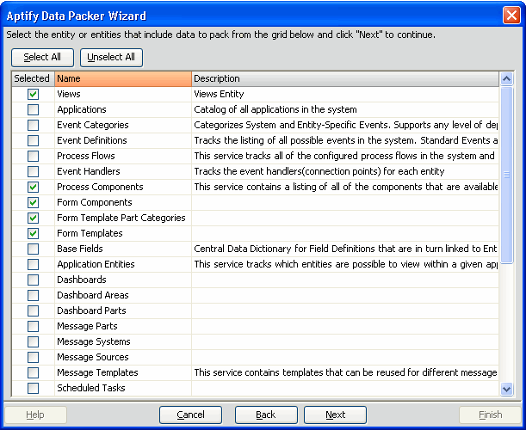
Task: Cancel the Data Packer Wizard
Action: tap(190, 415)
